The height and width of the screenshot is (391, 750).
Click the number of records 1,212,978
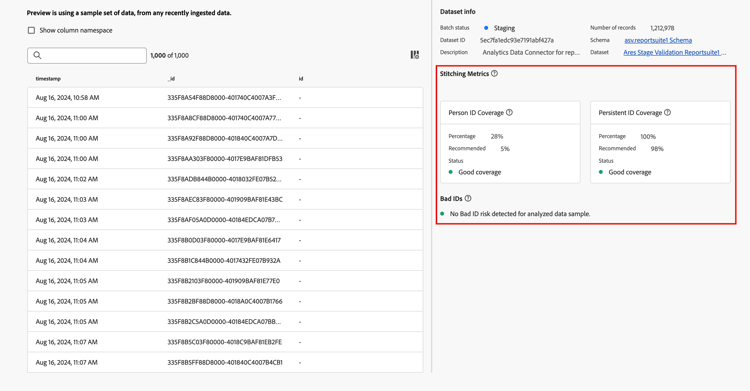point(662,28)
